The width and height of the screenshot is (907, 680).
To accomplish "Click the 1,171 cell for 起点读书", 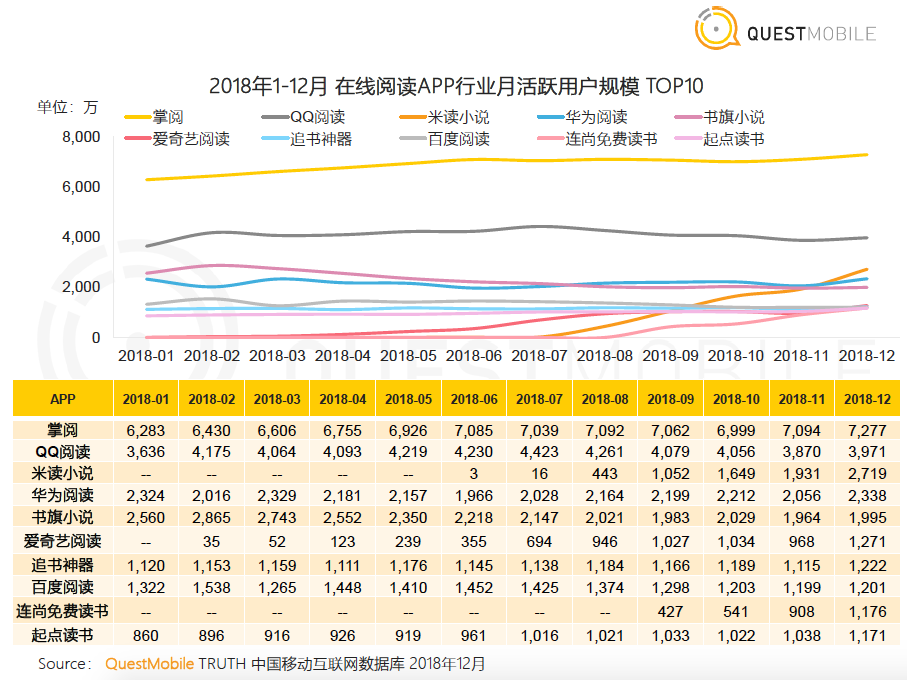I will click(867, 636).
